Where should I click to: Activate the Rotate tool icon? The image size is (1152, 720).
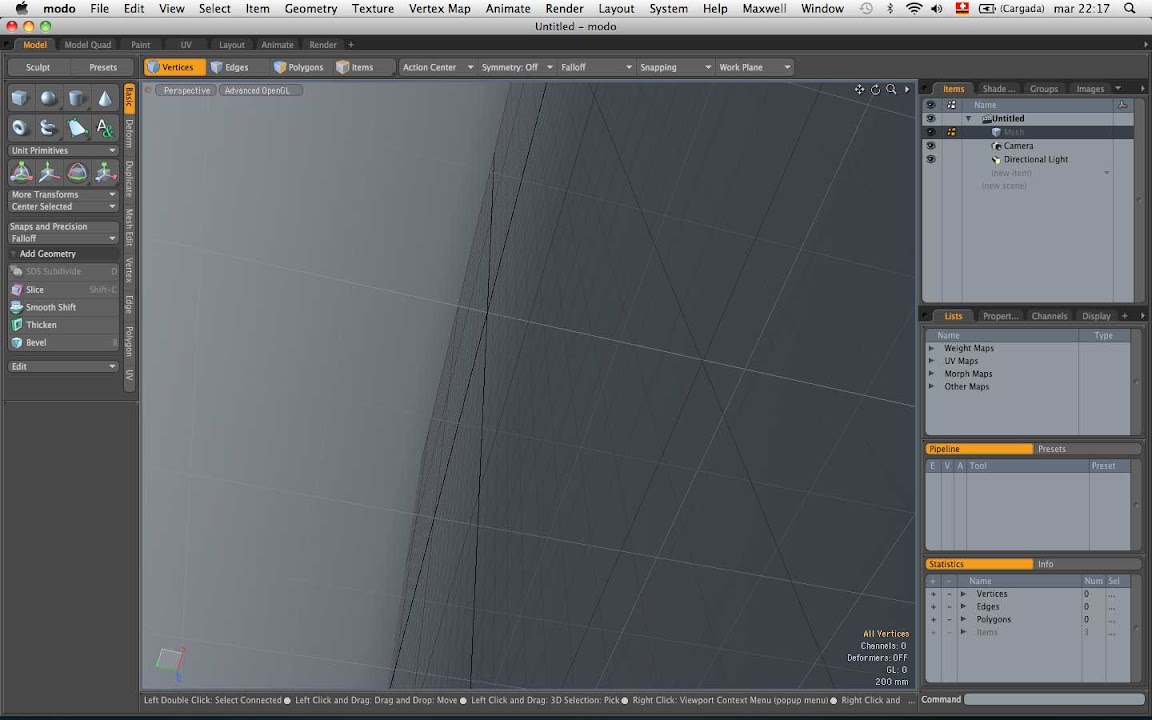(x=76, y=173)
